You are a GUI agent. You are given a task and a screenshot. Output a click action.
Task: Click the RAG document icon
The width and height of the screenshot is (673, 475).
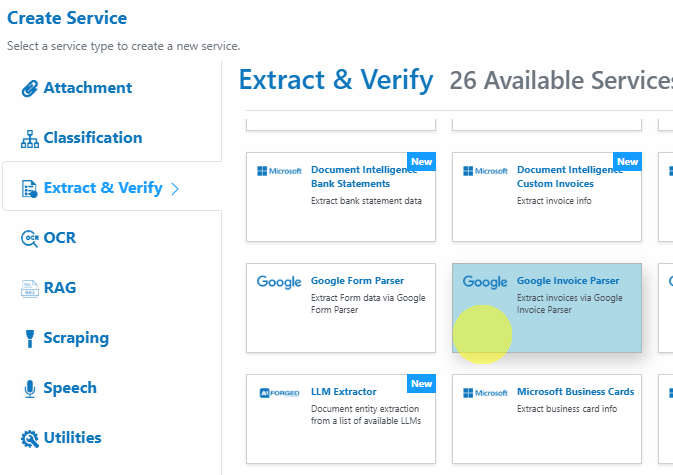coord(30,288)
